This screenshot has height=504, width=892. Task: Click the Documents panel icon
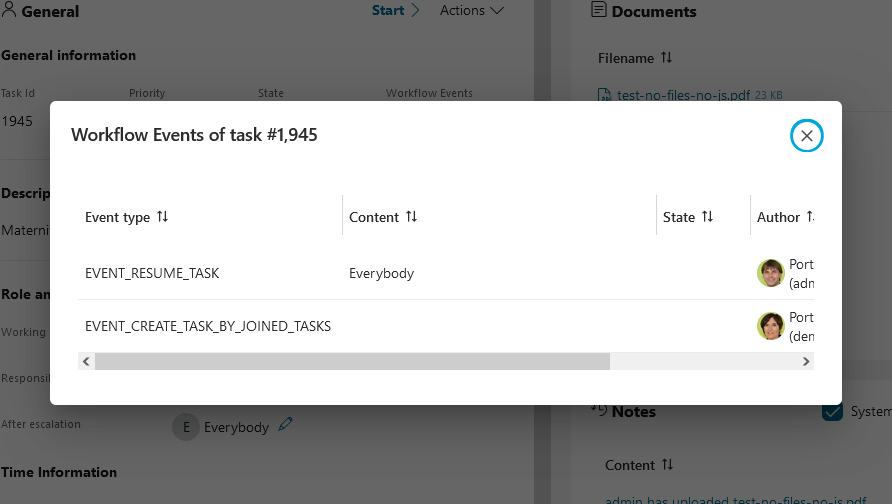pyautogui.click(x=598, y=10)
